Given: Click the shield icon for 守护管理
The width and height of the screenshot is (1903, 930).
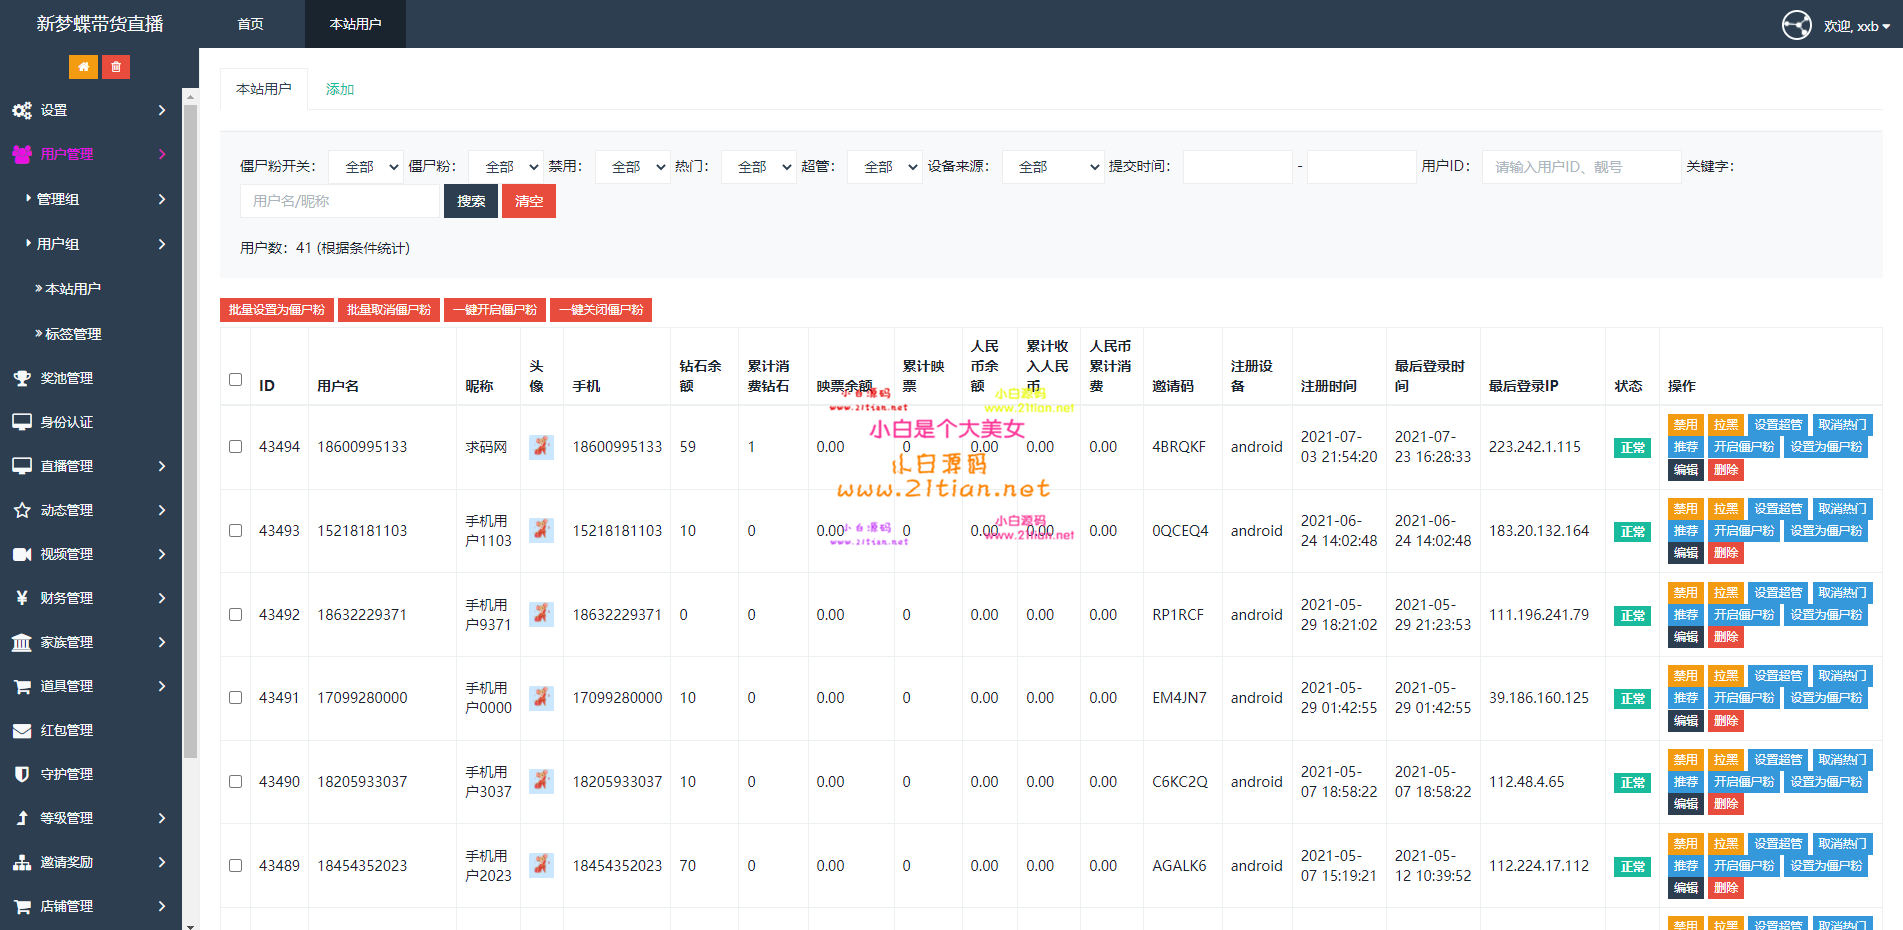Looking at the screenshot, I should 22,774.
